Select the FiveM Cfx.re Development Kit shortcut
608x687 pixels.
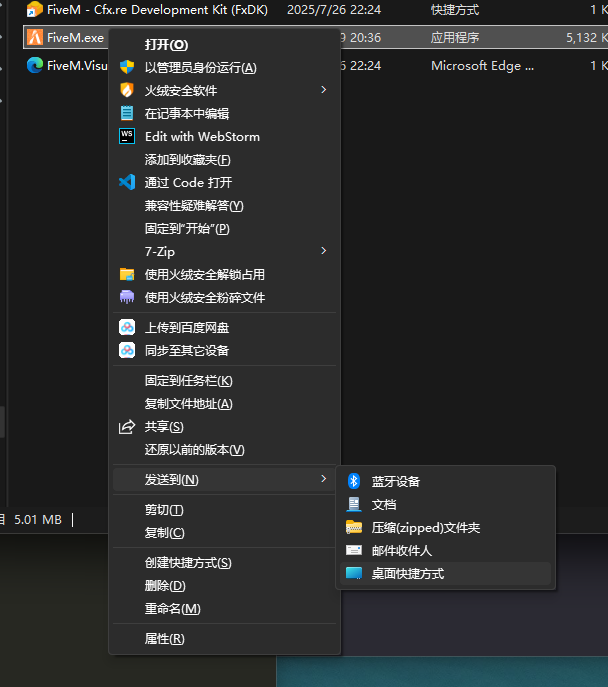coord(150,9)
